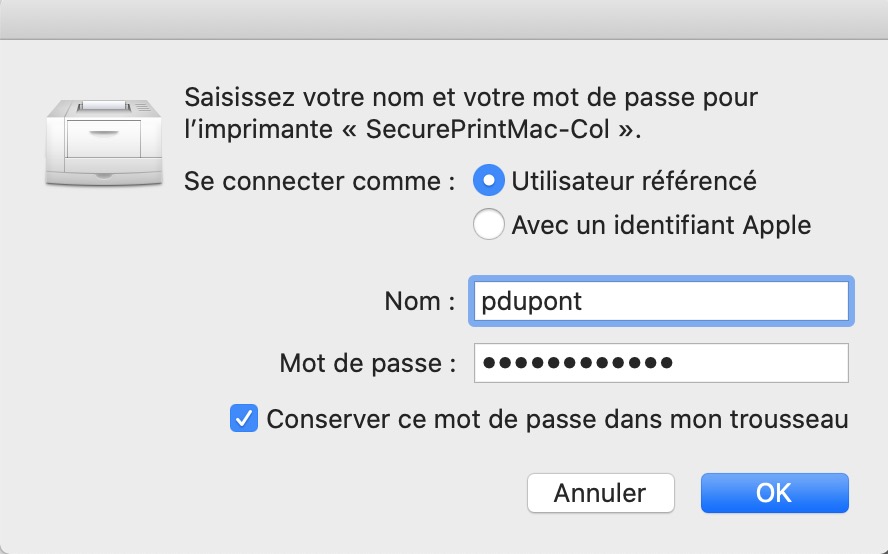This screenshot has height=554, width=888.
Task: Click the 'Avec un identifiant Apple' label text
Action: (x=660, y=225)
